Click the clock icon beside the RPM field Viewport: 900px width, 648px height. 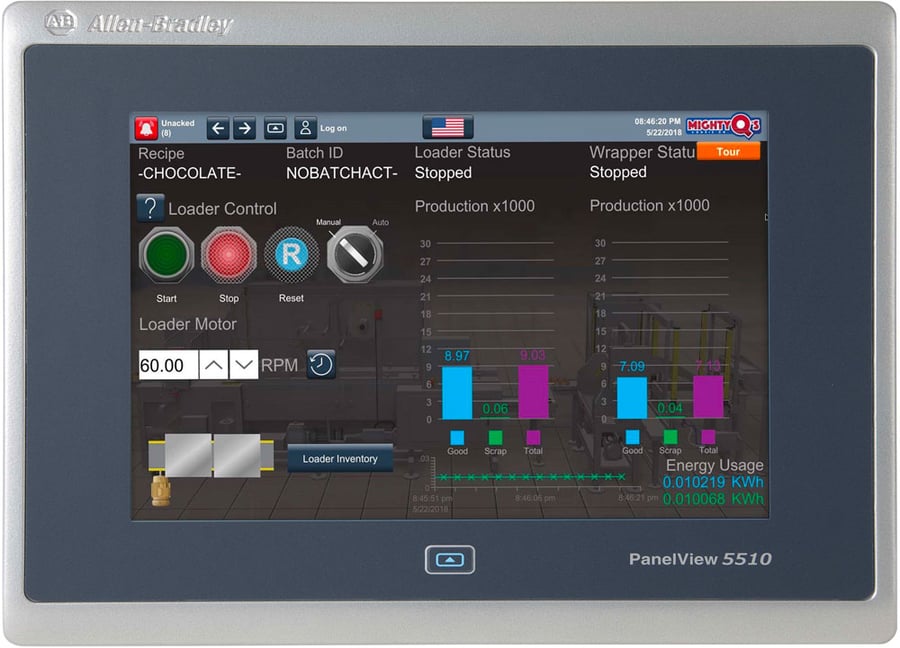[x=320, y=366]
